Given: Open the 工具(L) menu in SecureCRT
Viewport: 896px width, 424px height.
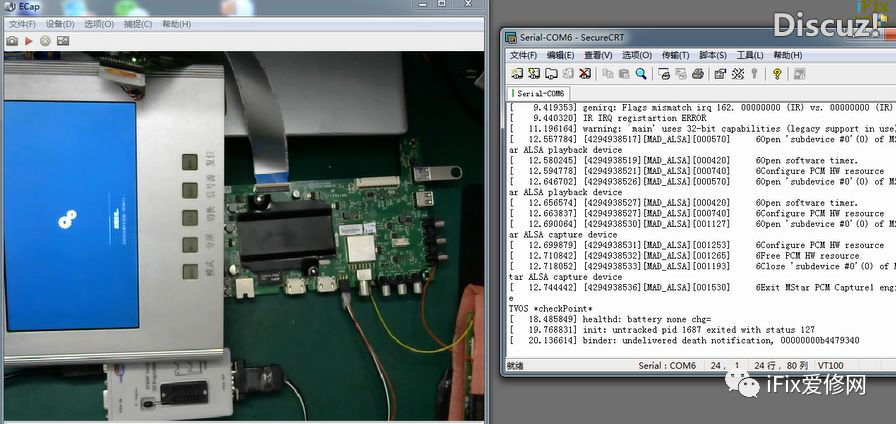Looking at the screenshot, I should (750, 55).
